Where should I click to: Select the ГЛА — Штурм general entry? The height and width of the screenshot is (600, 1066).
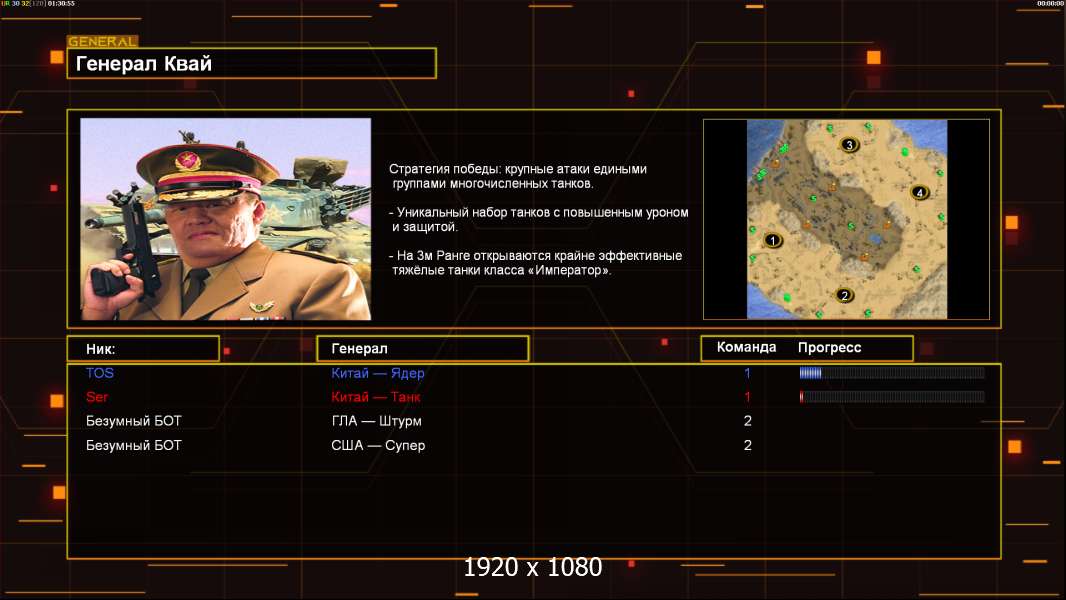[x=377, y=421]
